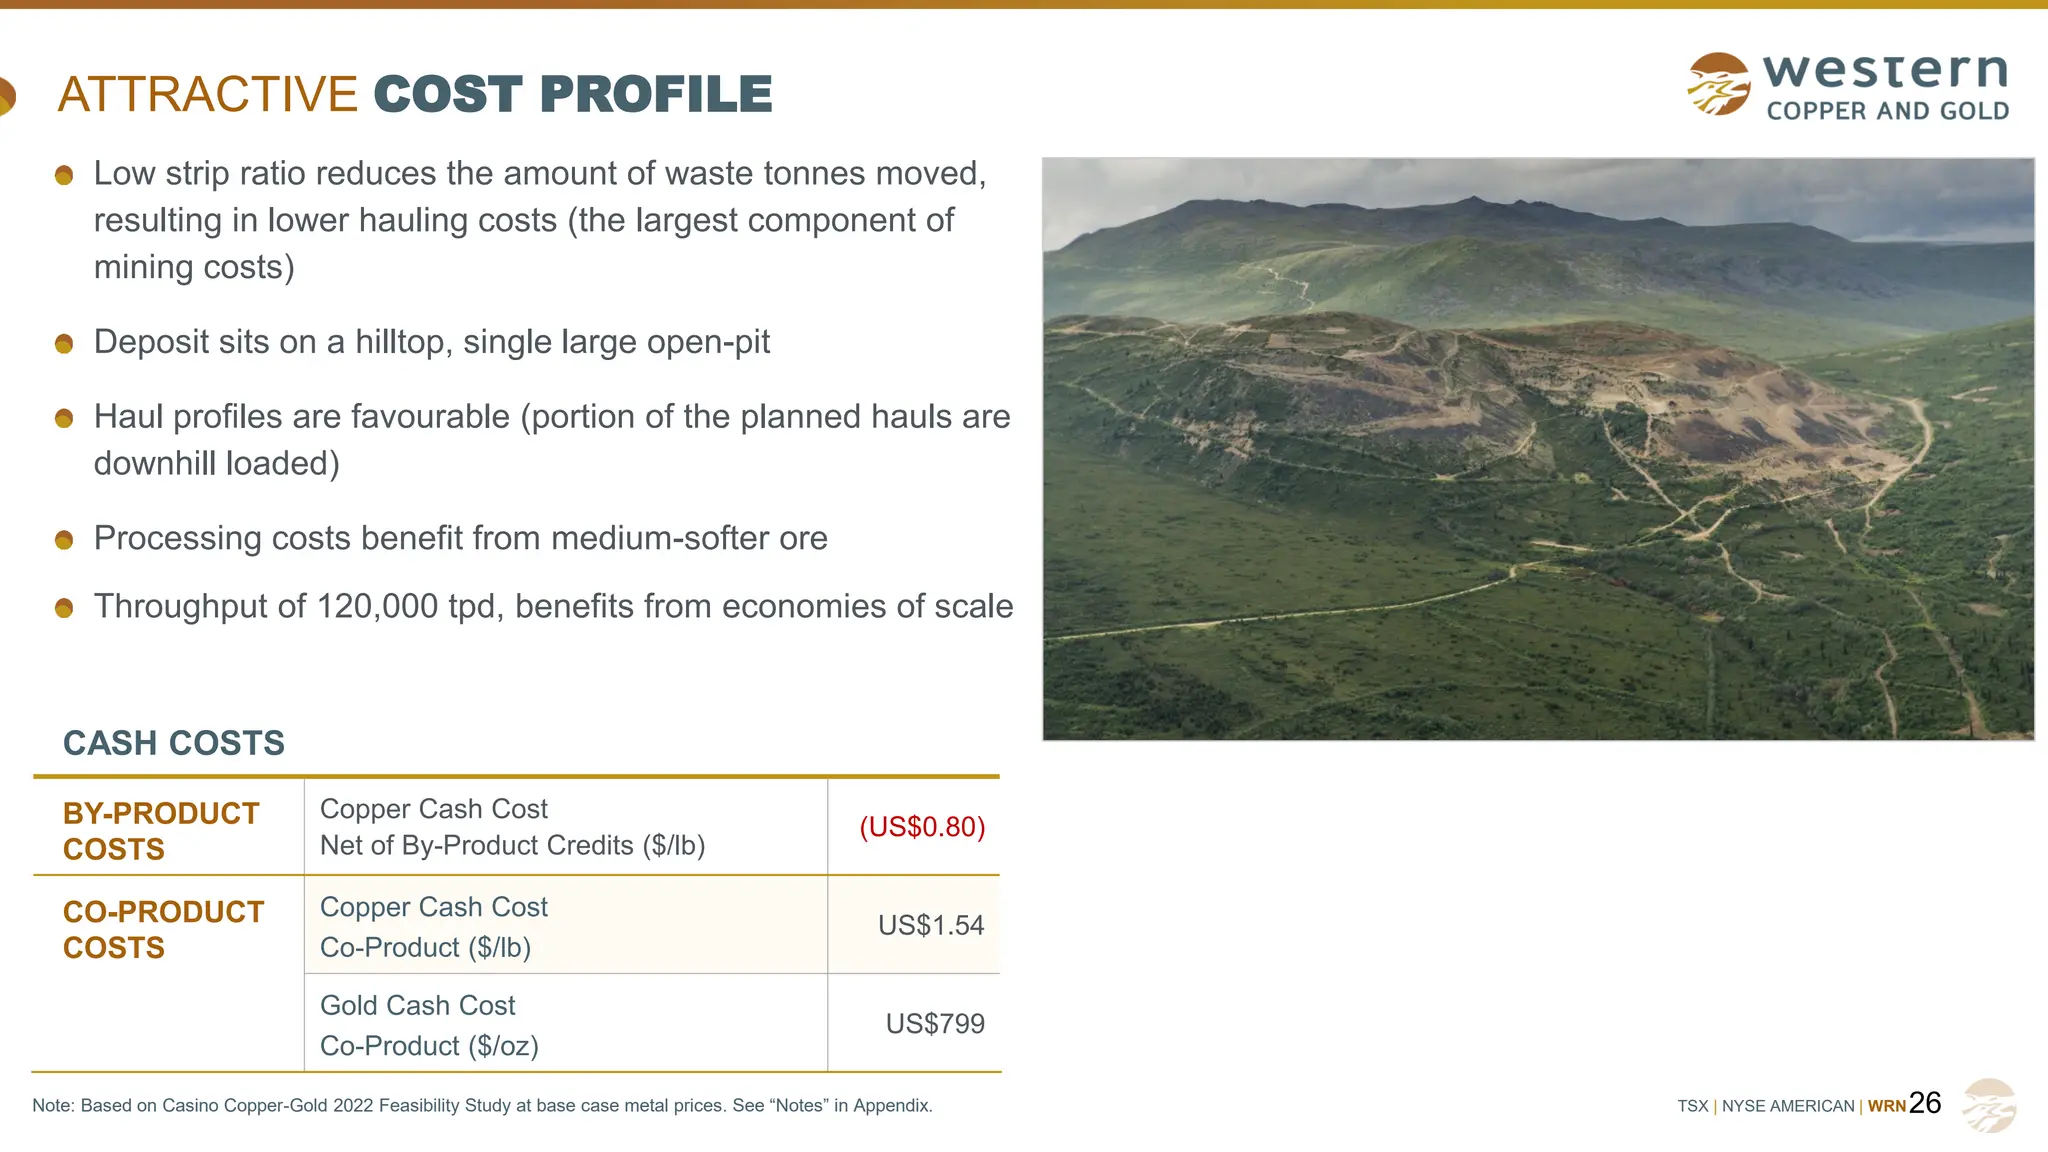Click the bullet icon beside 'Haul profiles are favourable'
The height and width of the screenshot is (1152, 2048).
point(64,418)
